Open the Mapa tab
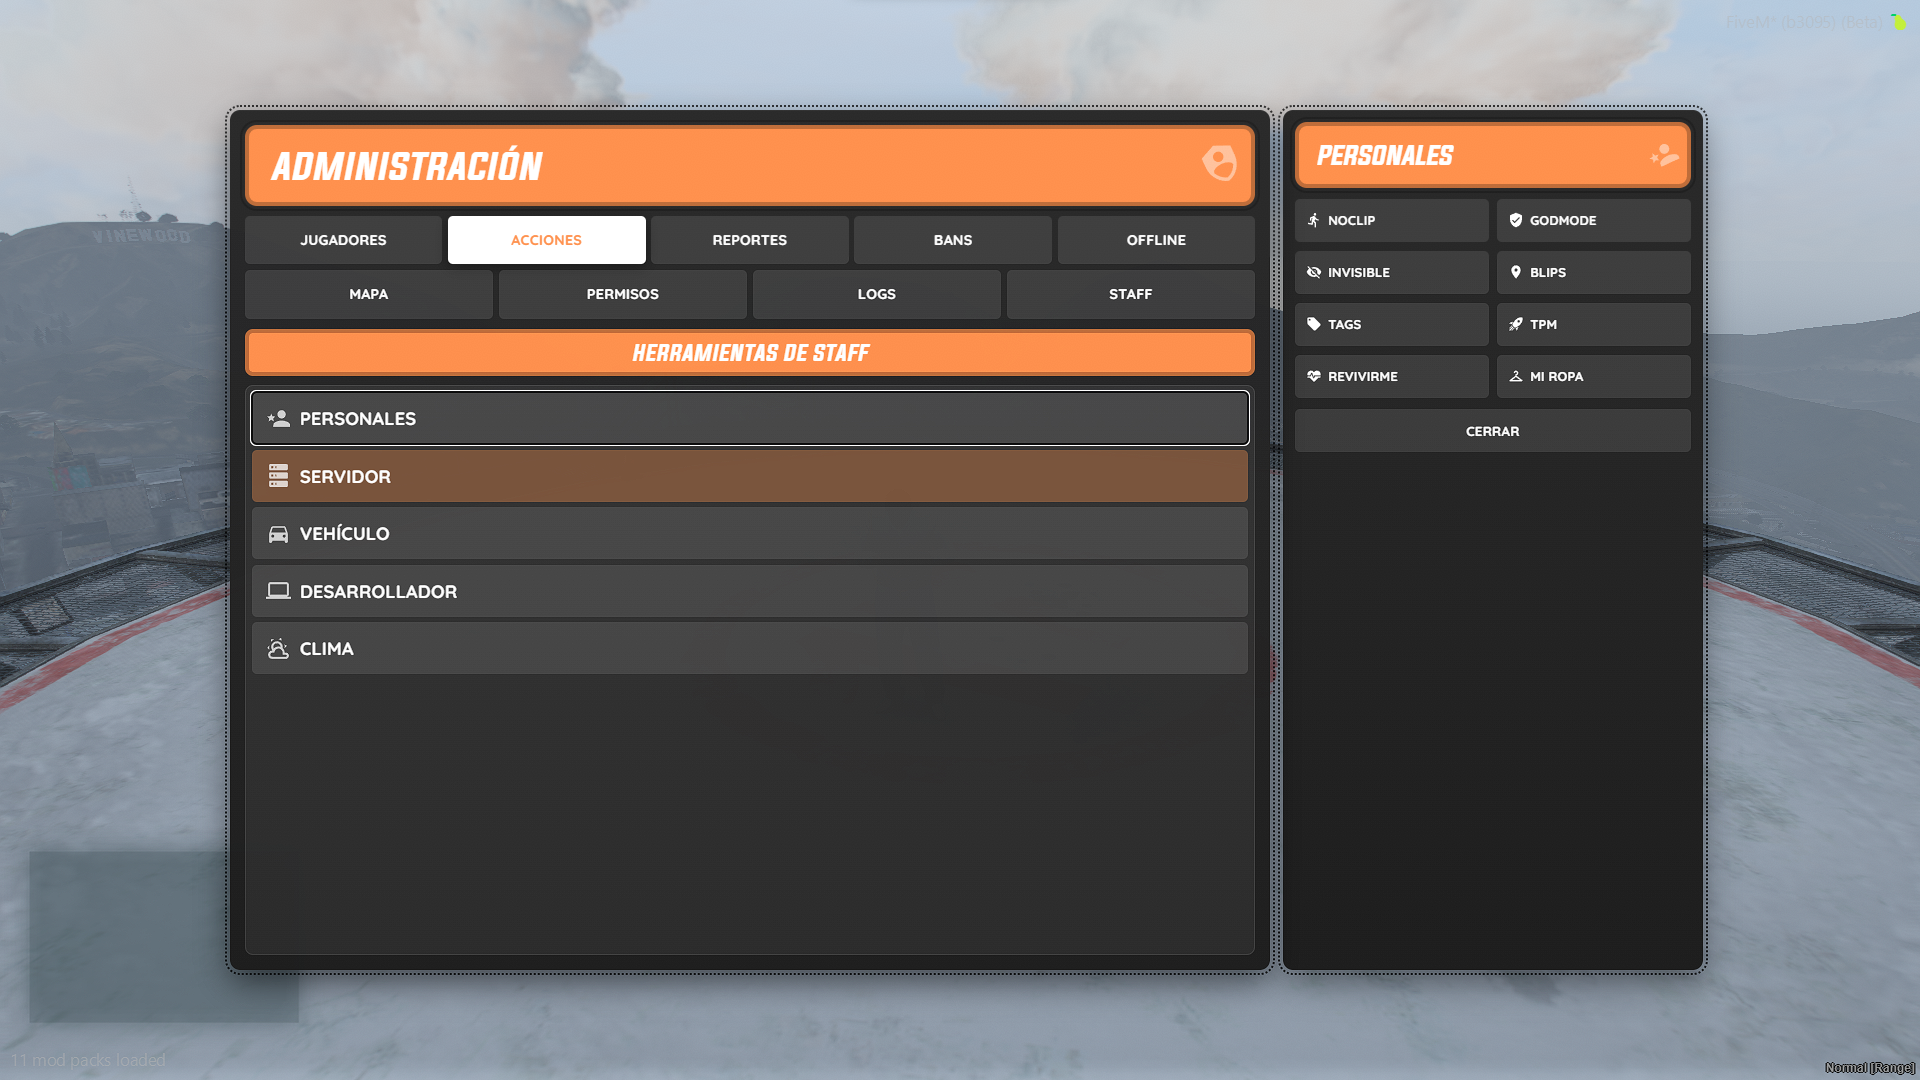 368,294
